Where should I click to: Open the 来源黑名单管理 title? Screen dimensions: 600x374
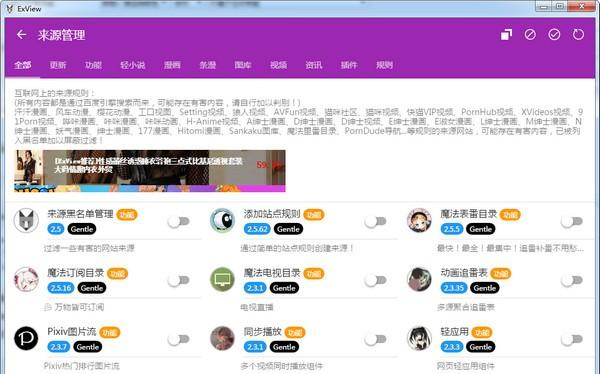click(x=80, y=214)
